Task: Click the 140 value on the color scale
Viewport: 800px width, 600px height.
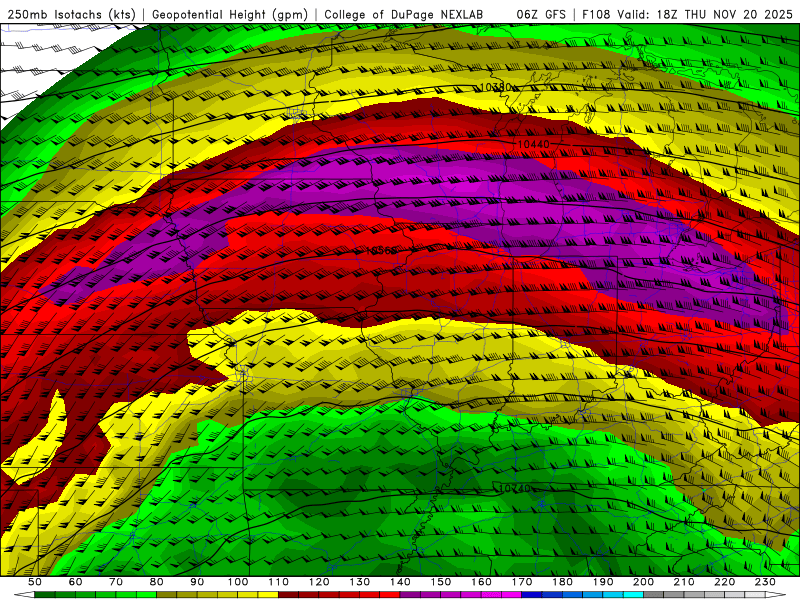Action: point(401,582)
